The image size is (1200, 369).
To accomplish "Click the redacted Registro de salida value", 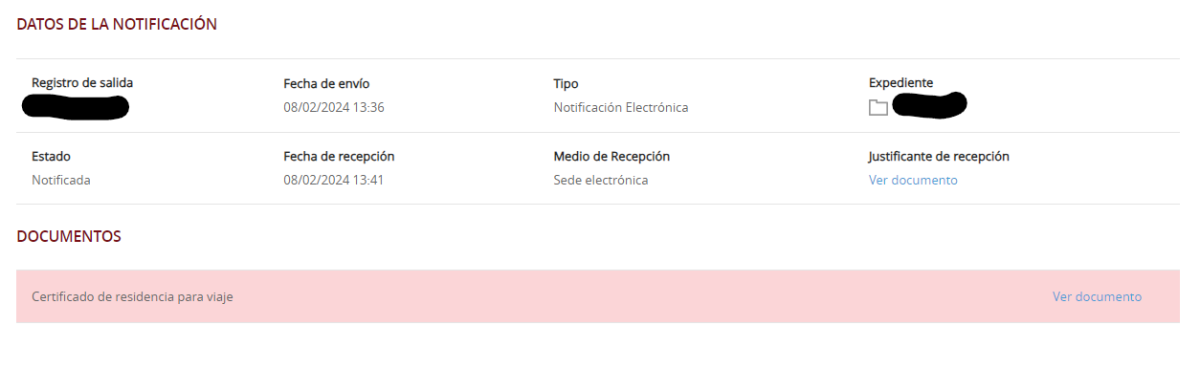I will tap(75, 106).
